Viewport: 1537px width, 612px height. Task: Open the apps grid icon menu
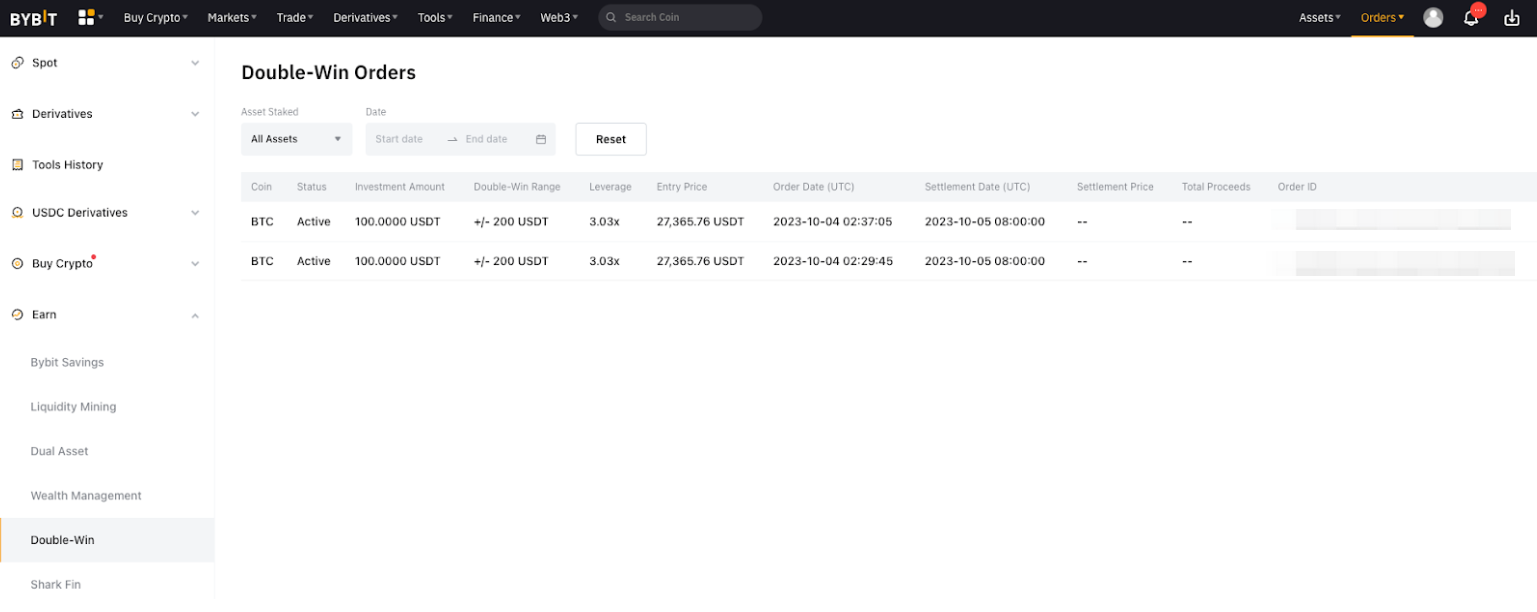point(87,17)
